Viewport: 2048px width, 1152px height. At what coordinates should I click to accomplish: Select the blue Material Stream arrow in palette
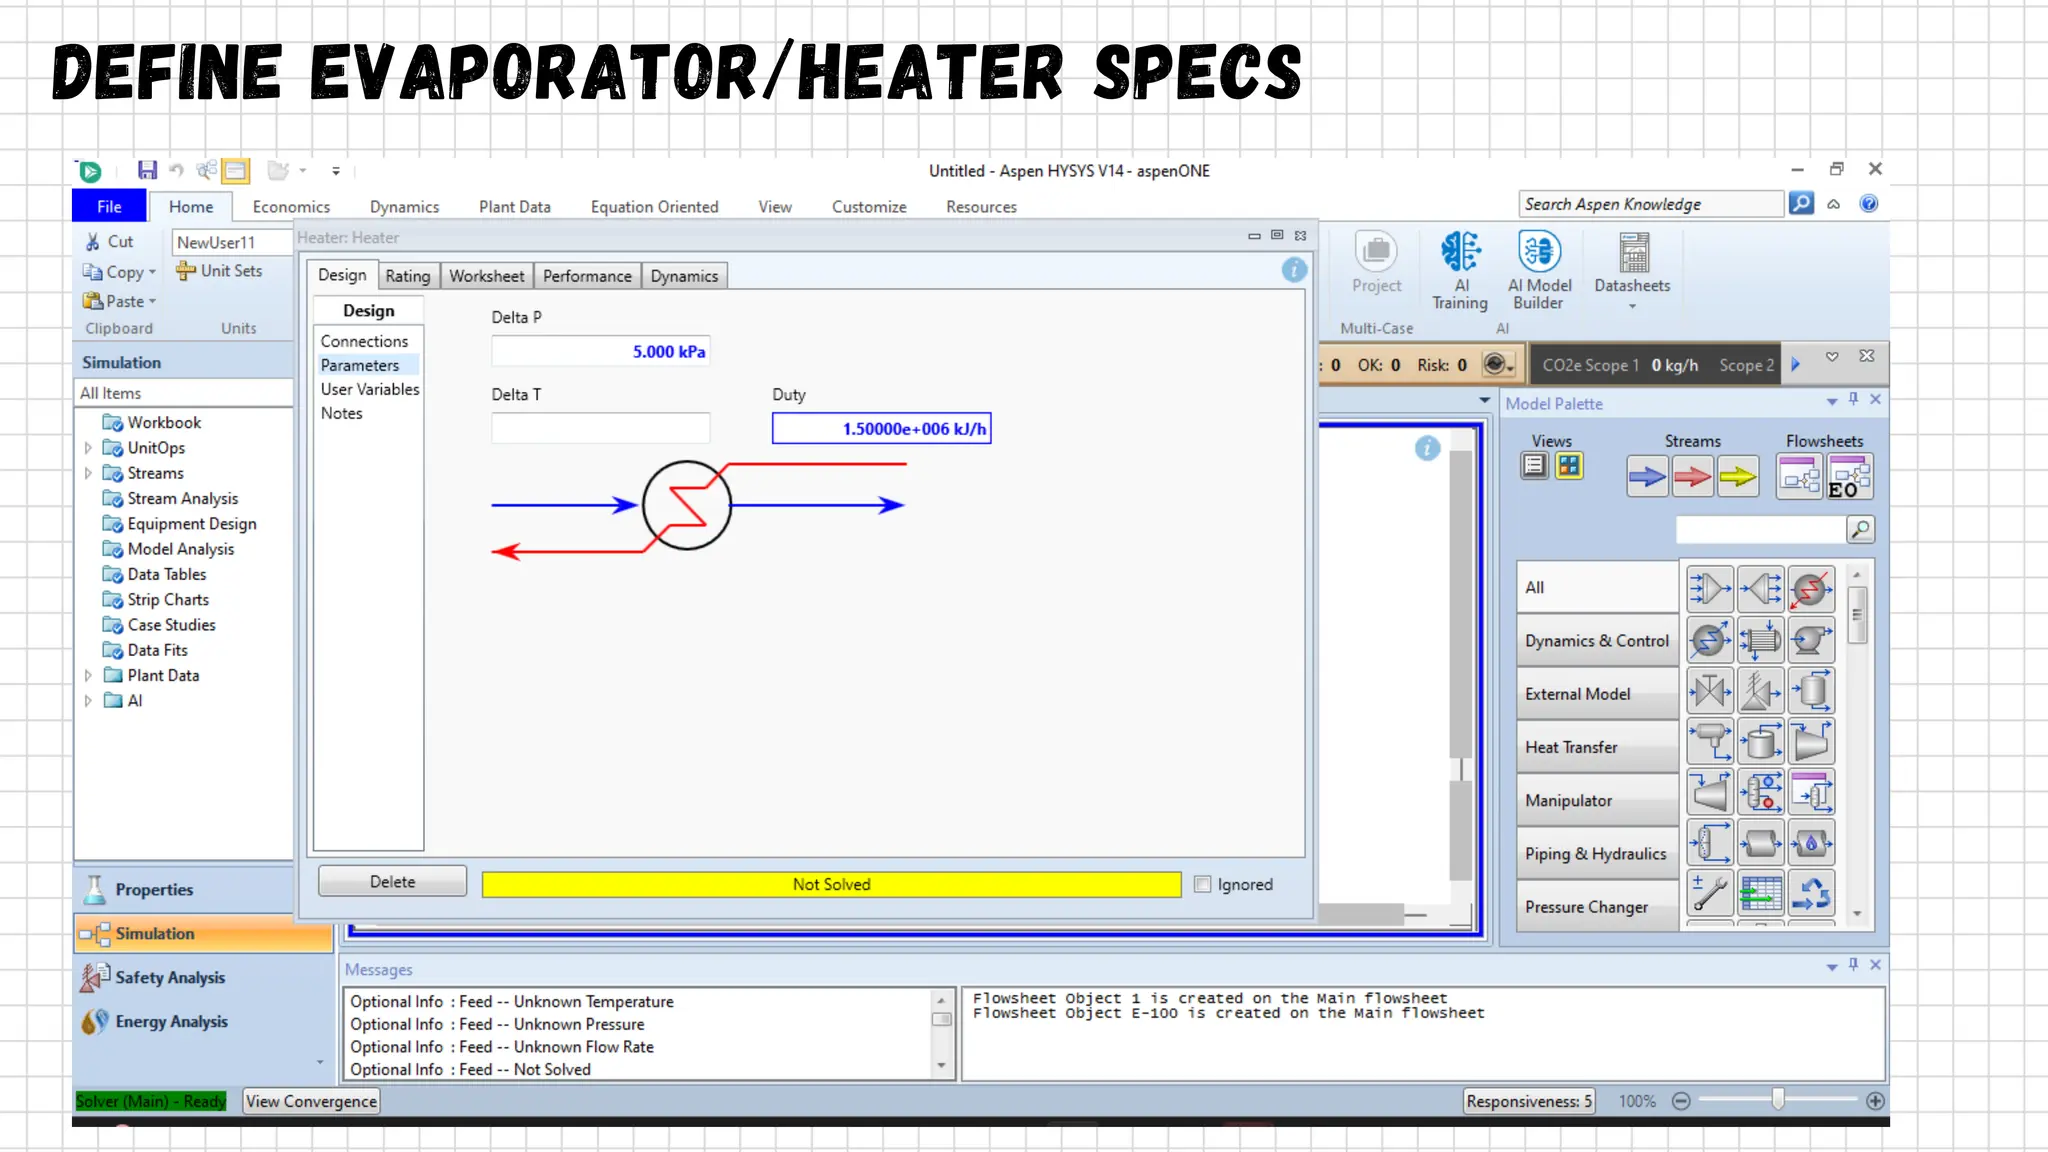(x=1646, y=477)
